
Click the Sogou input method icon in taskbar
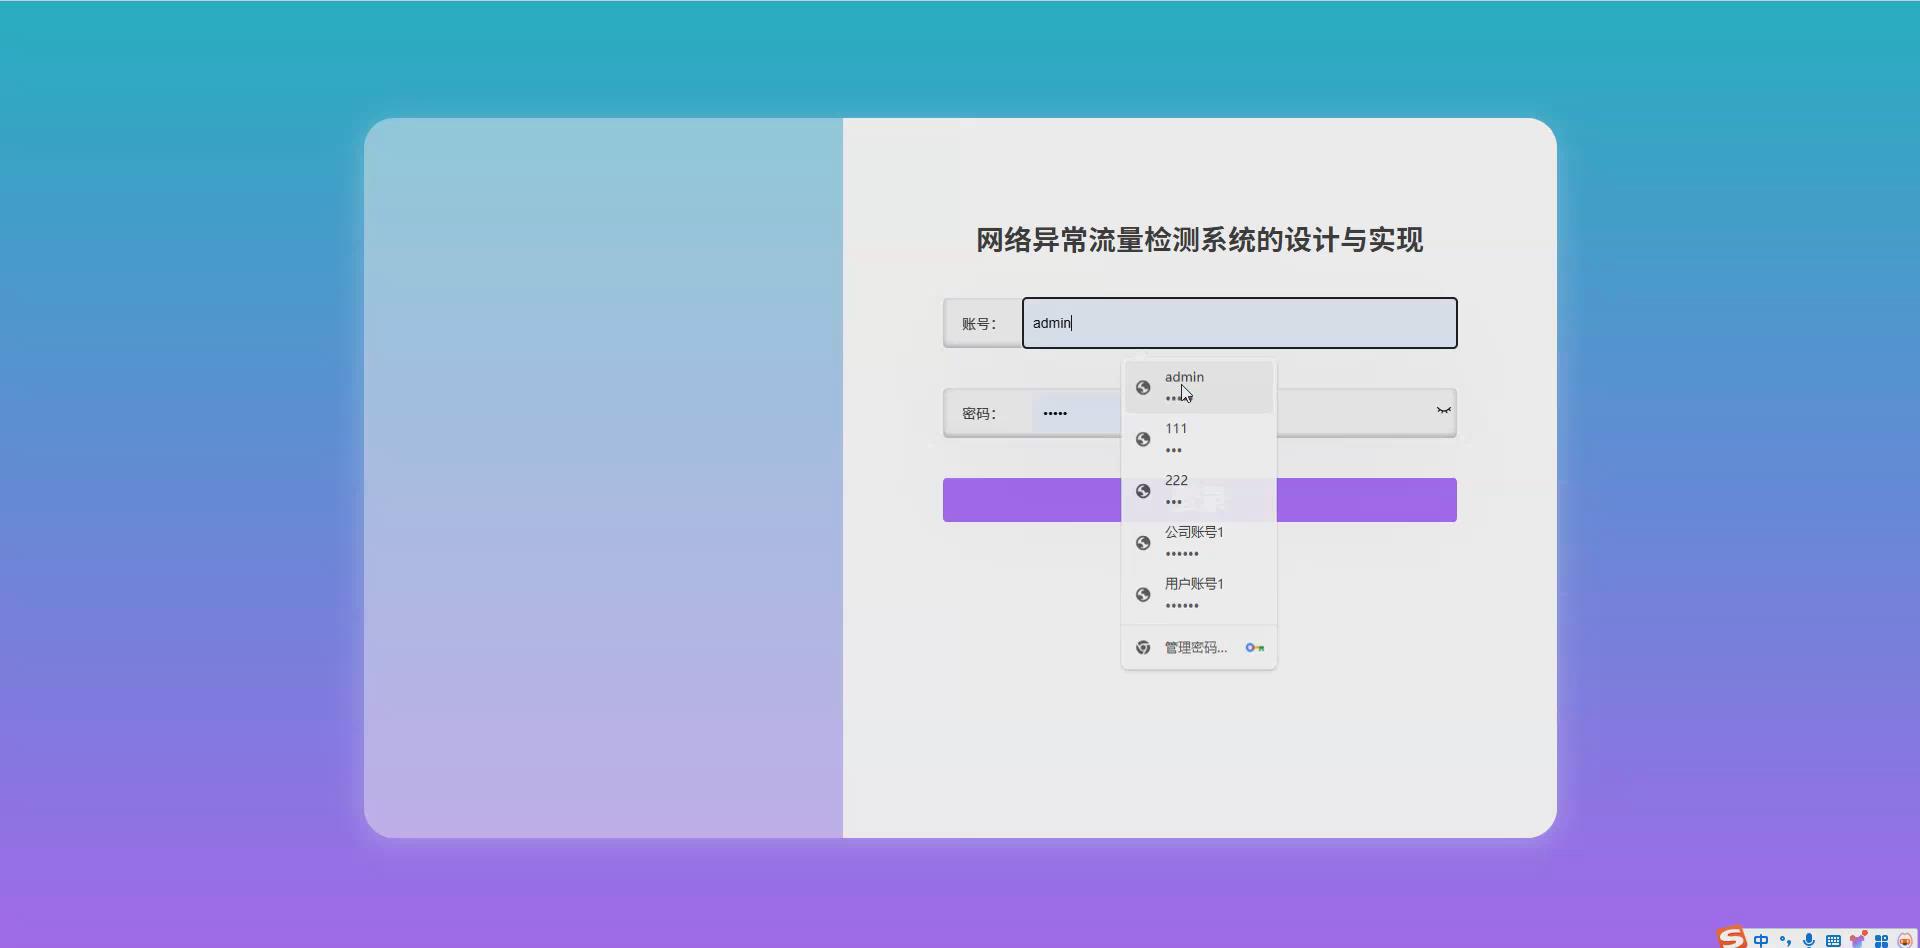pyautogui.click(x=1730, y=940)
